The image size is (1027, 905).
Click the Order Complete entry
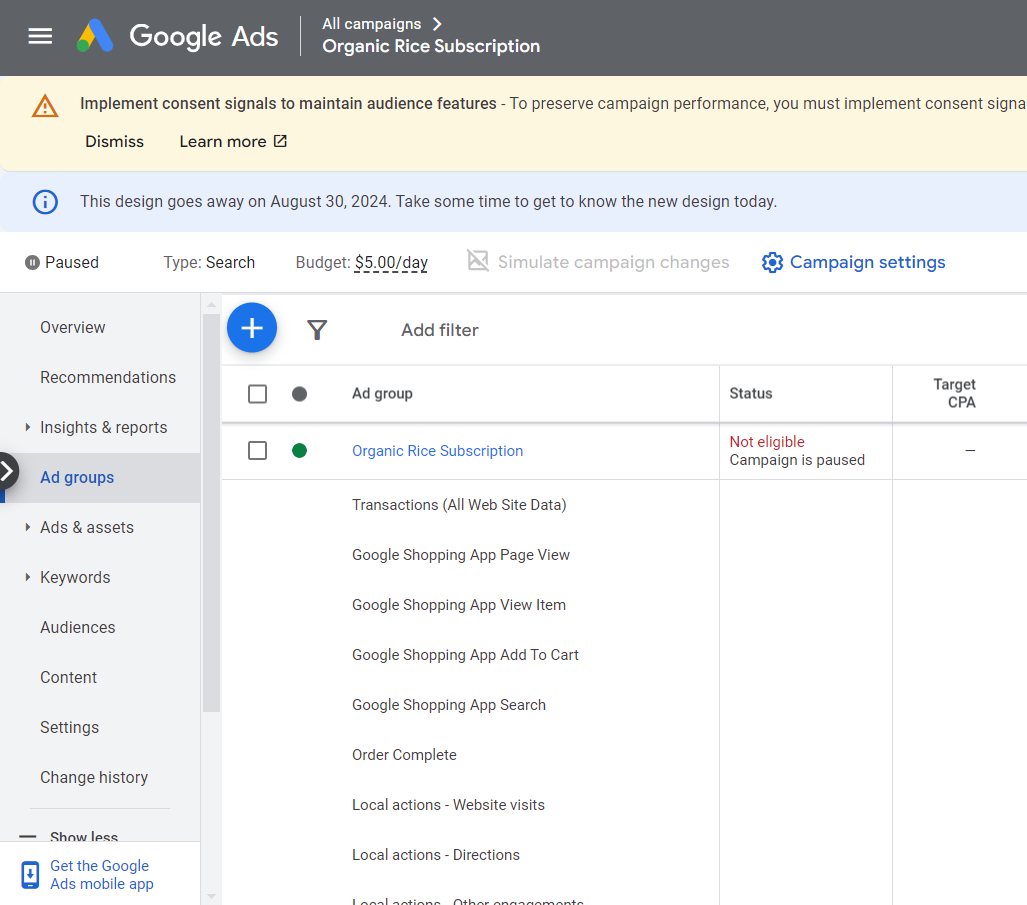(404, 755)
